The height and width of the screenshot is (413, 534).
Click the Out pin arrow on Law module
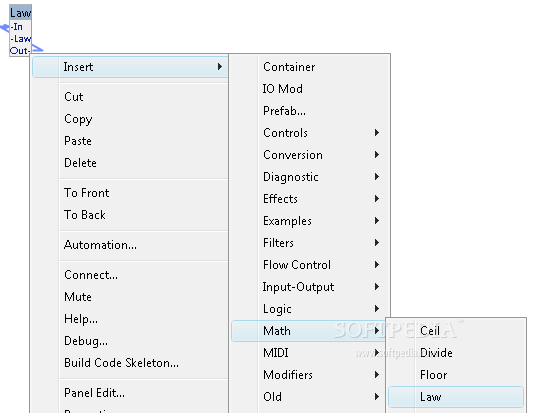pyautogui.click(x=37, y=49)
